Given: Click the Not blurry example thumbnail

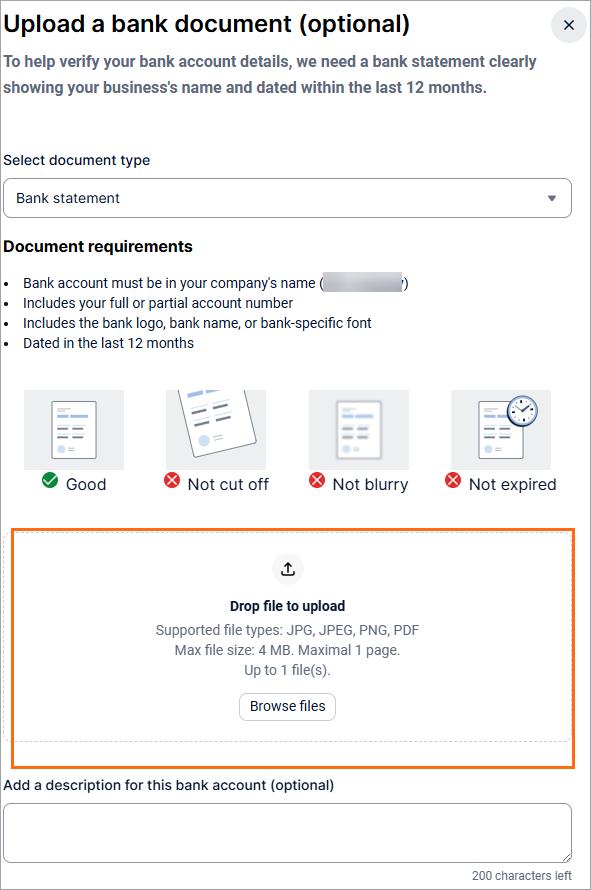Looking at the screenshot, I should (359, 430).
